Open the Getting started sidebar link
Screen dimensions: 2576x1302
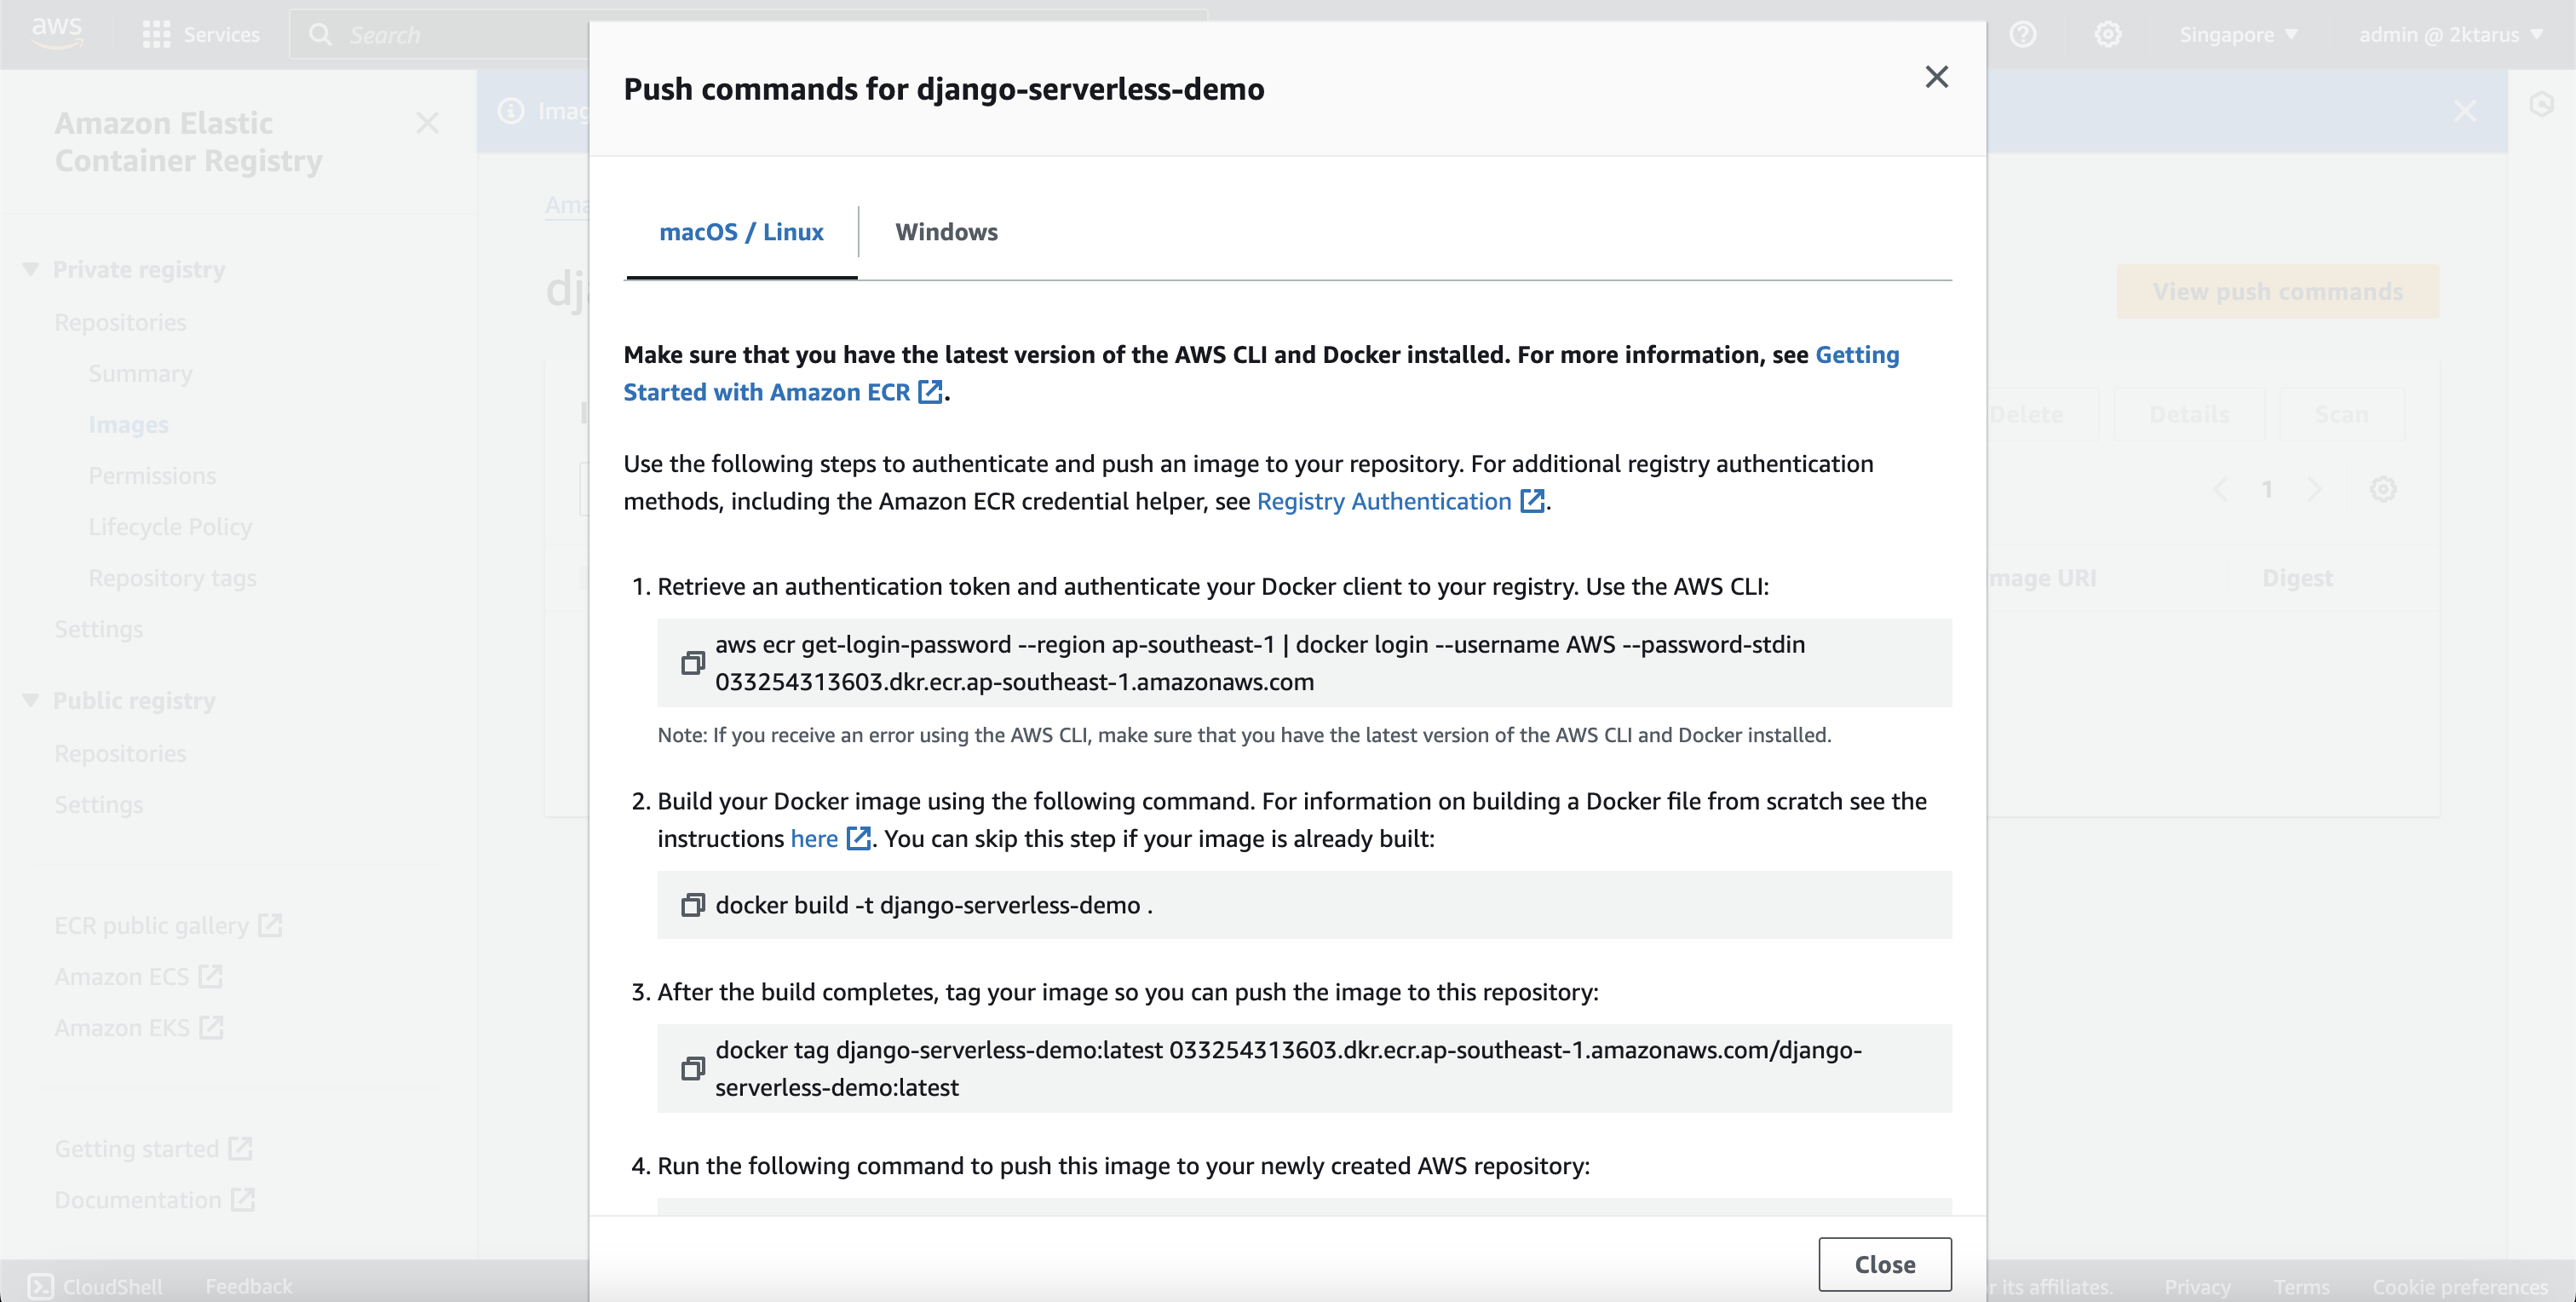(153, 1148)
